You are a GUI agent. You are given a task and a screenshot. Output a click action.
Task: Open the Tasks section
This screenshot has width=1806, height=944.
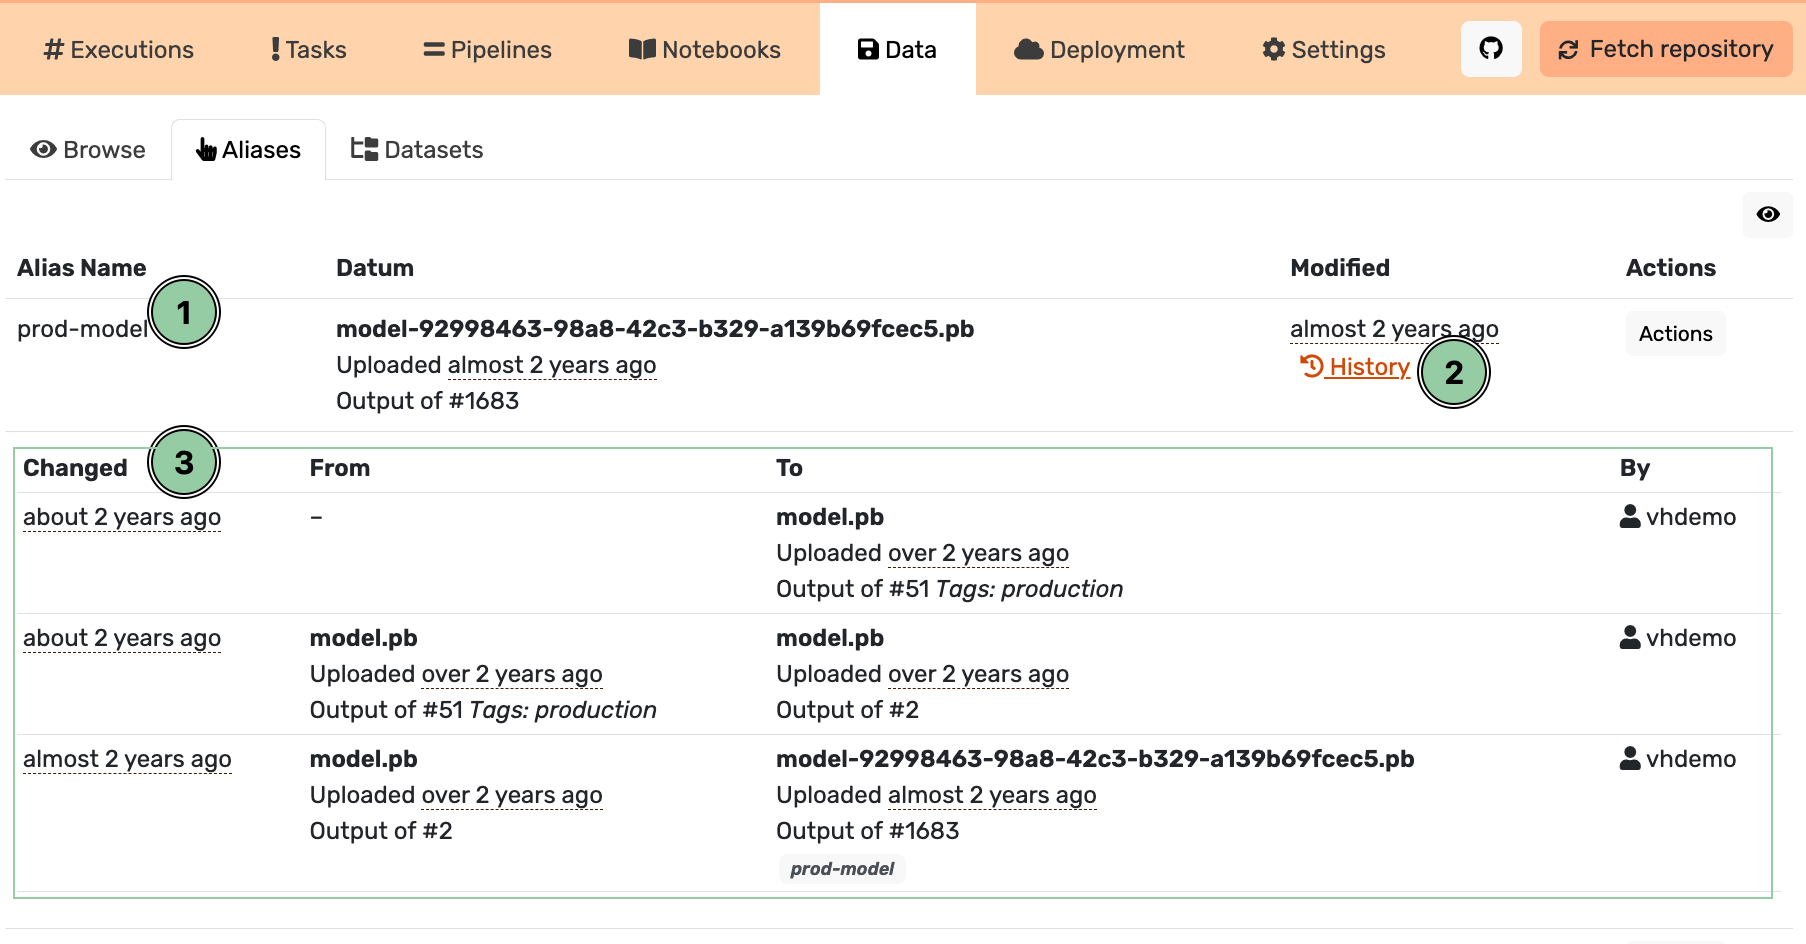[x=308, y=50]
